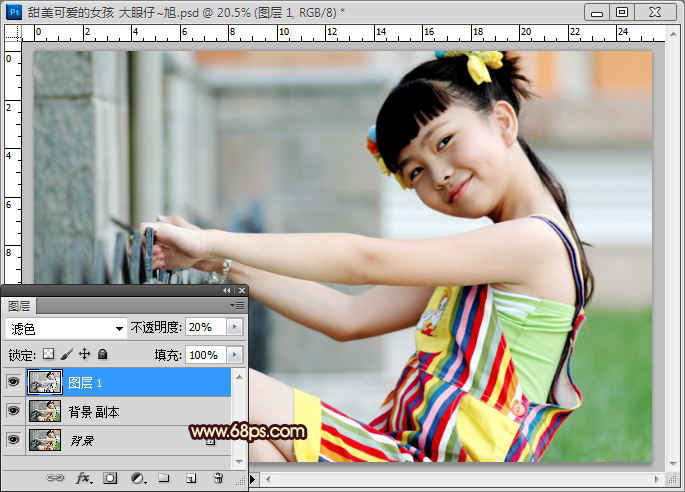The image size is (685, 492).
Task: Select the 图层 panel tab
Action: [x=19, y=306]
